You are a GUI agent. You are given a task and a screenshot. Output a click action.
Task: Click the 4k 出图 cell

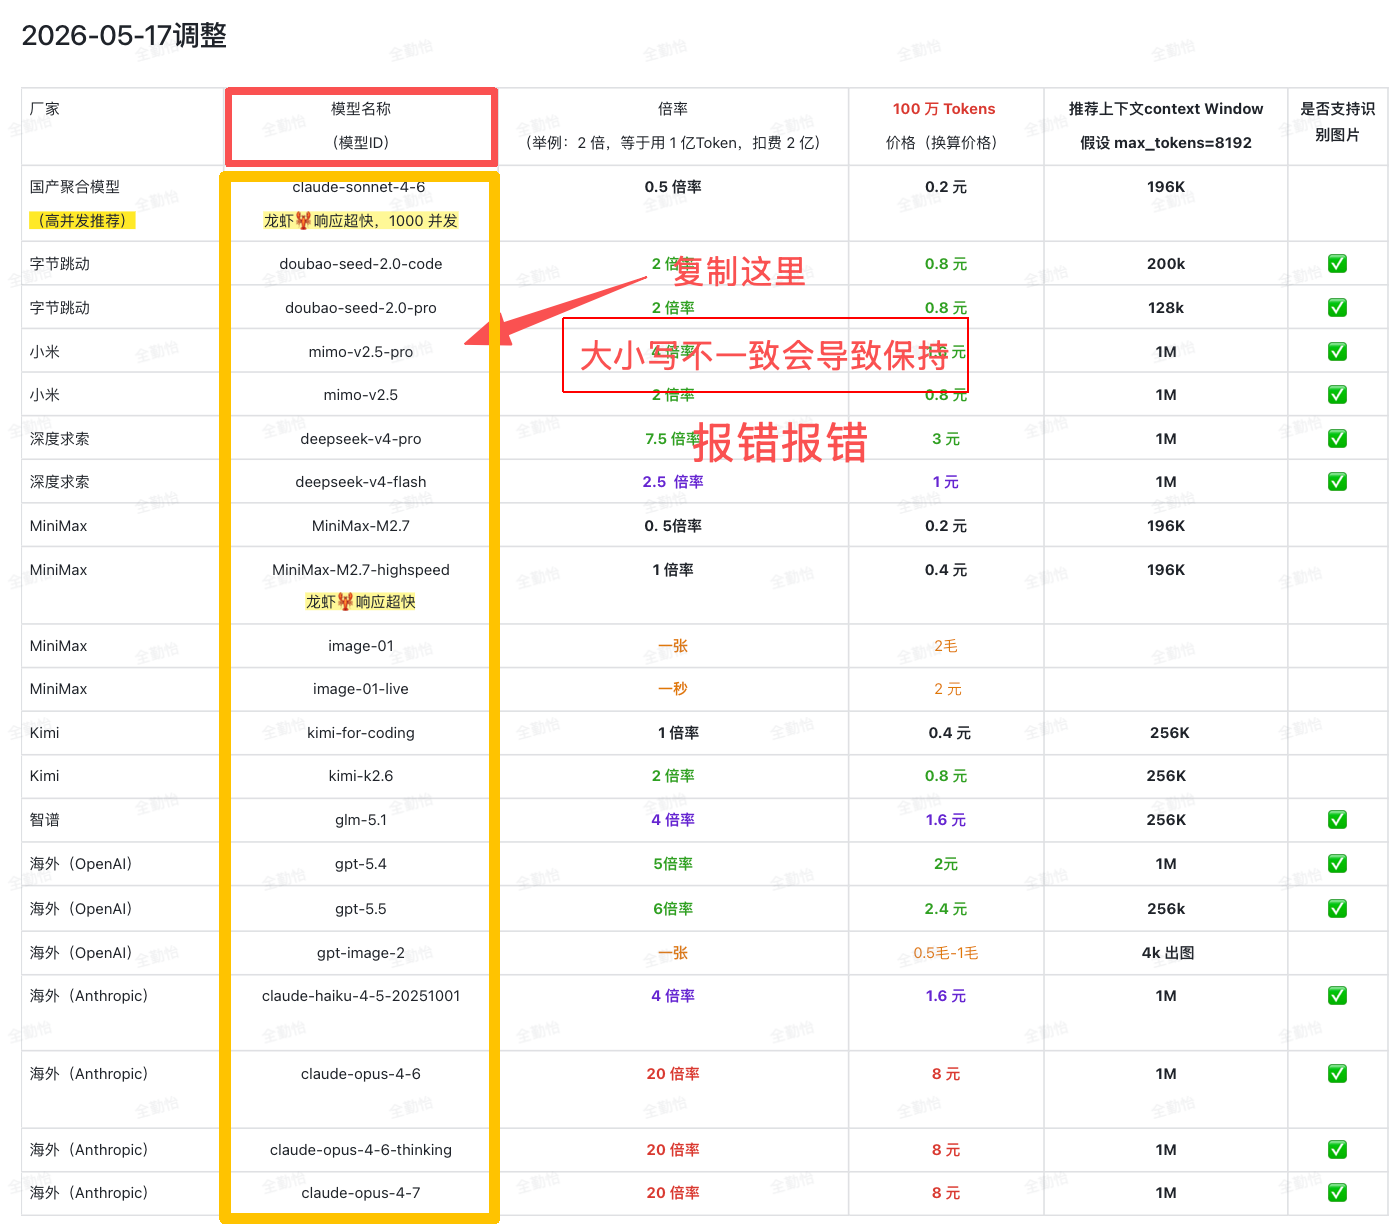[x=1168, y=953]
